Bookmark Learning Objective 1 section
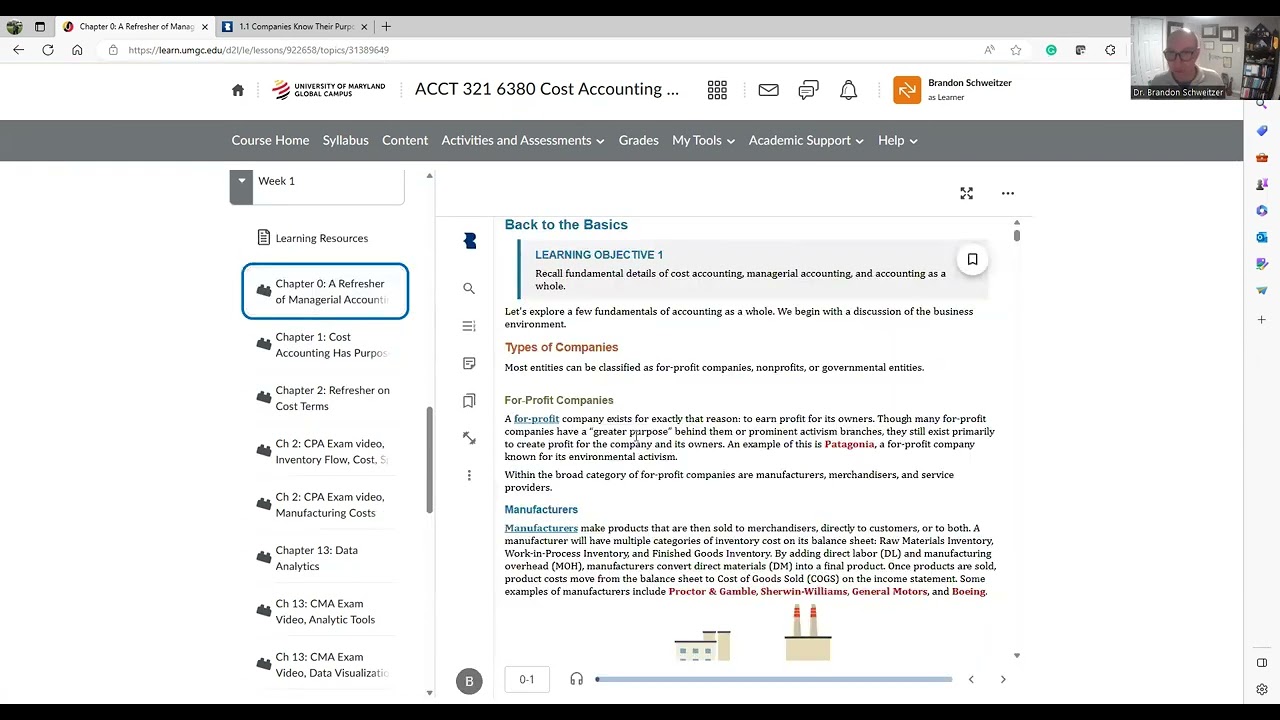This screenshot has width=1280, height=720. click(x=972, y=260)
